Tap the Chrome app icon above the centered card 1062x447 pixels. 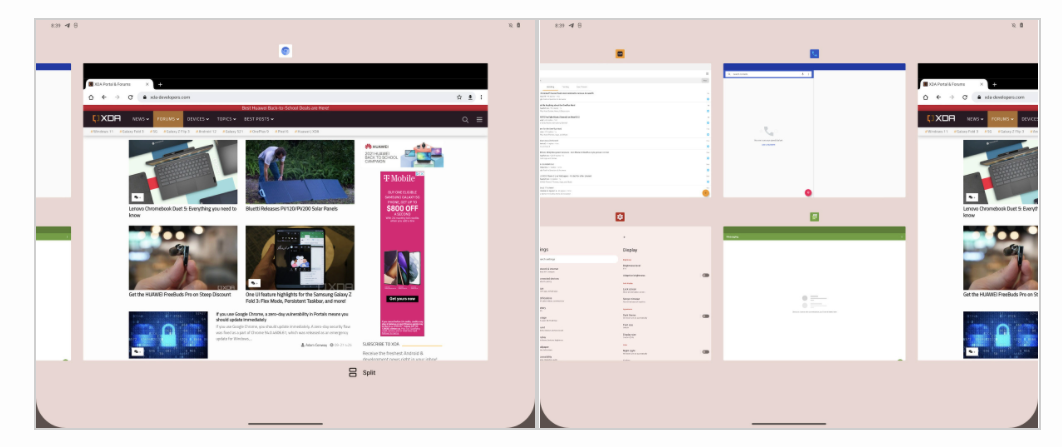coord(285,51)
